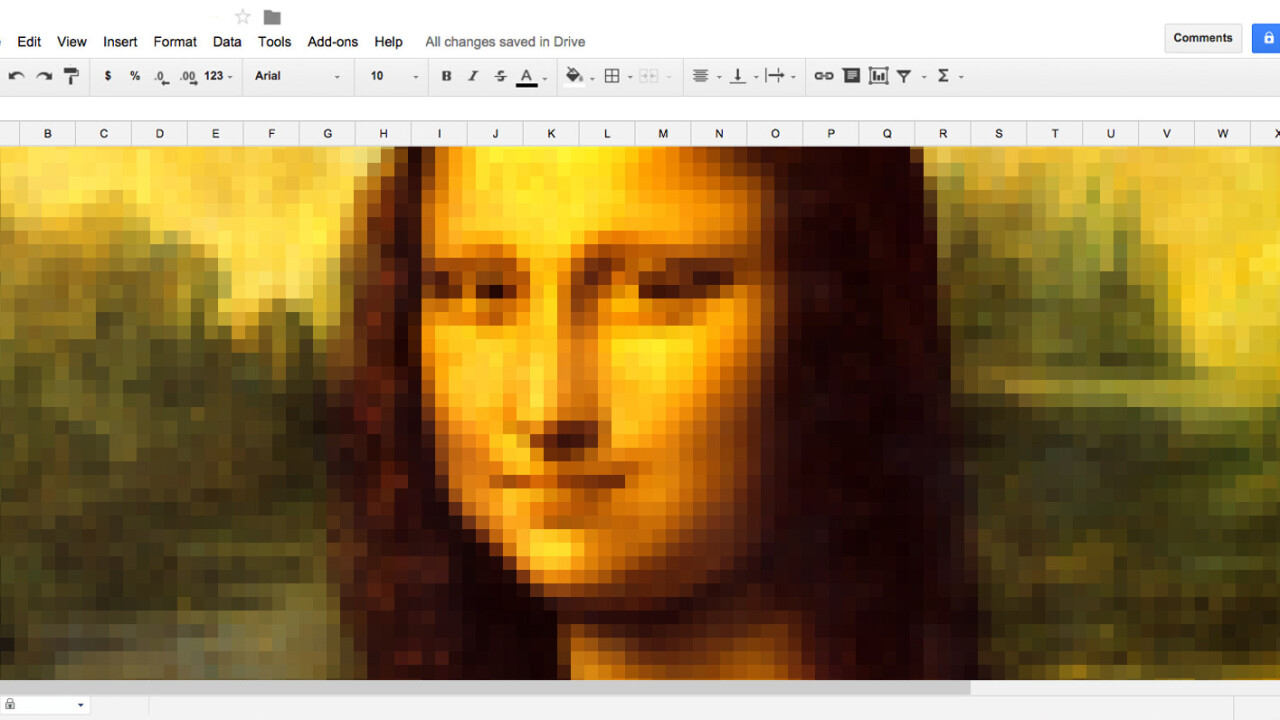
Task: Star this spreadsheet document
Action: click(x=243, y=17)
